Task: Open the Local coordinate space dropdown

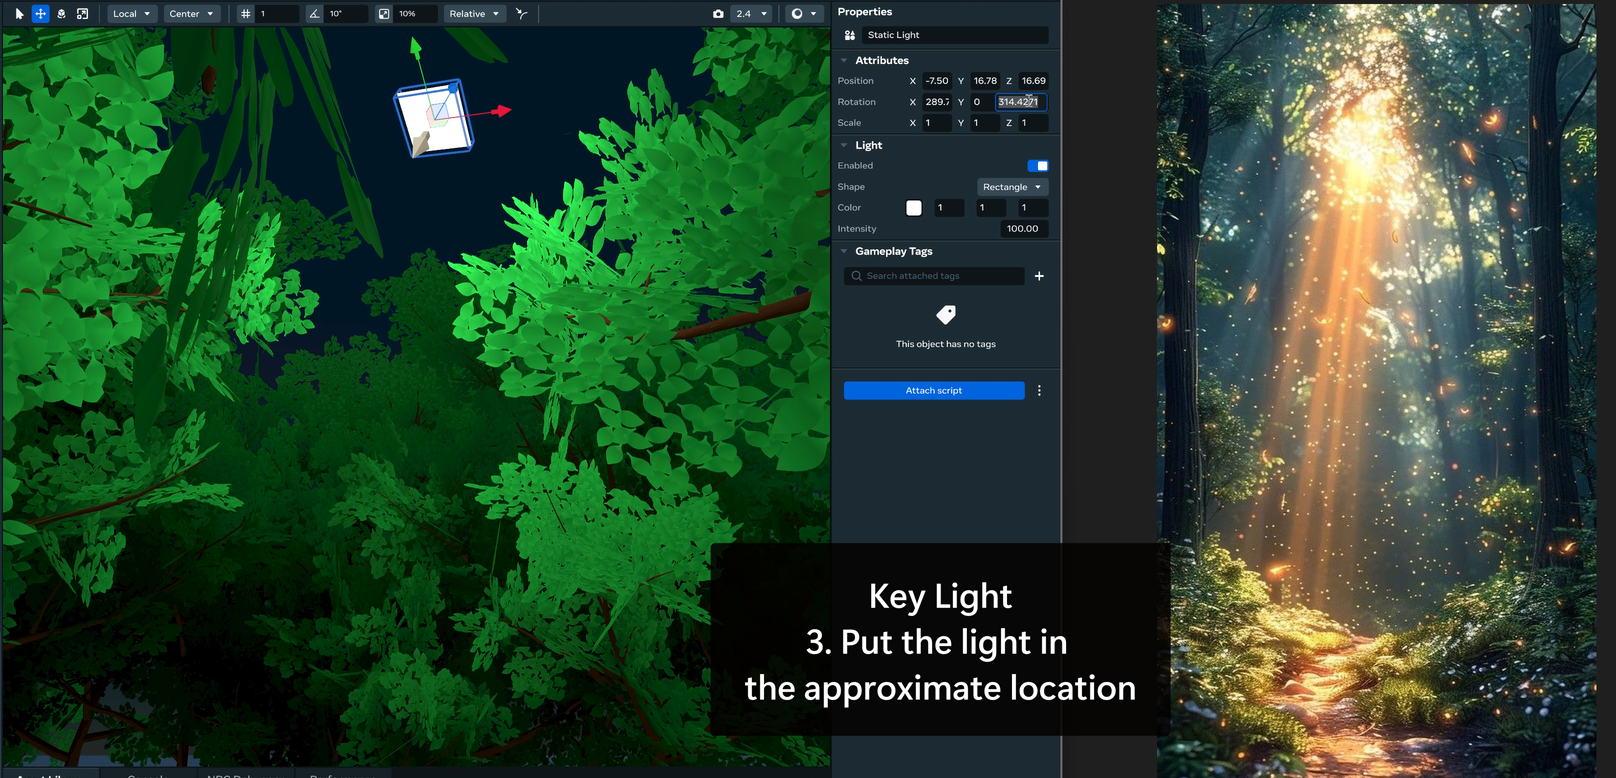Action: 131,14
